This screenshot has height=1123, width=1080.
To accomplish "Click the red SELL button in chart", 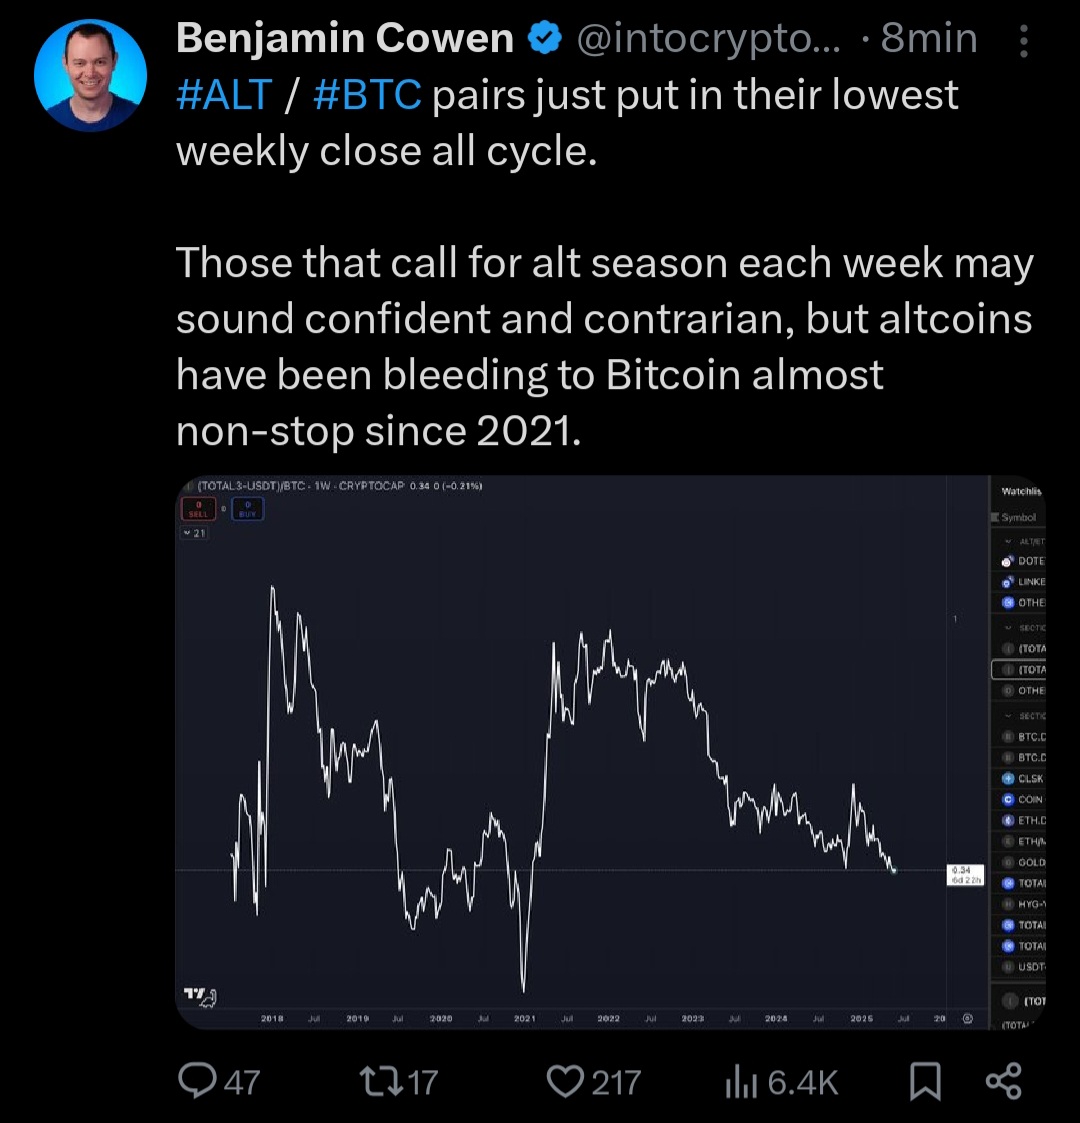I will [198, 509].
